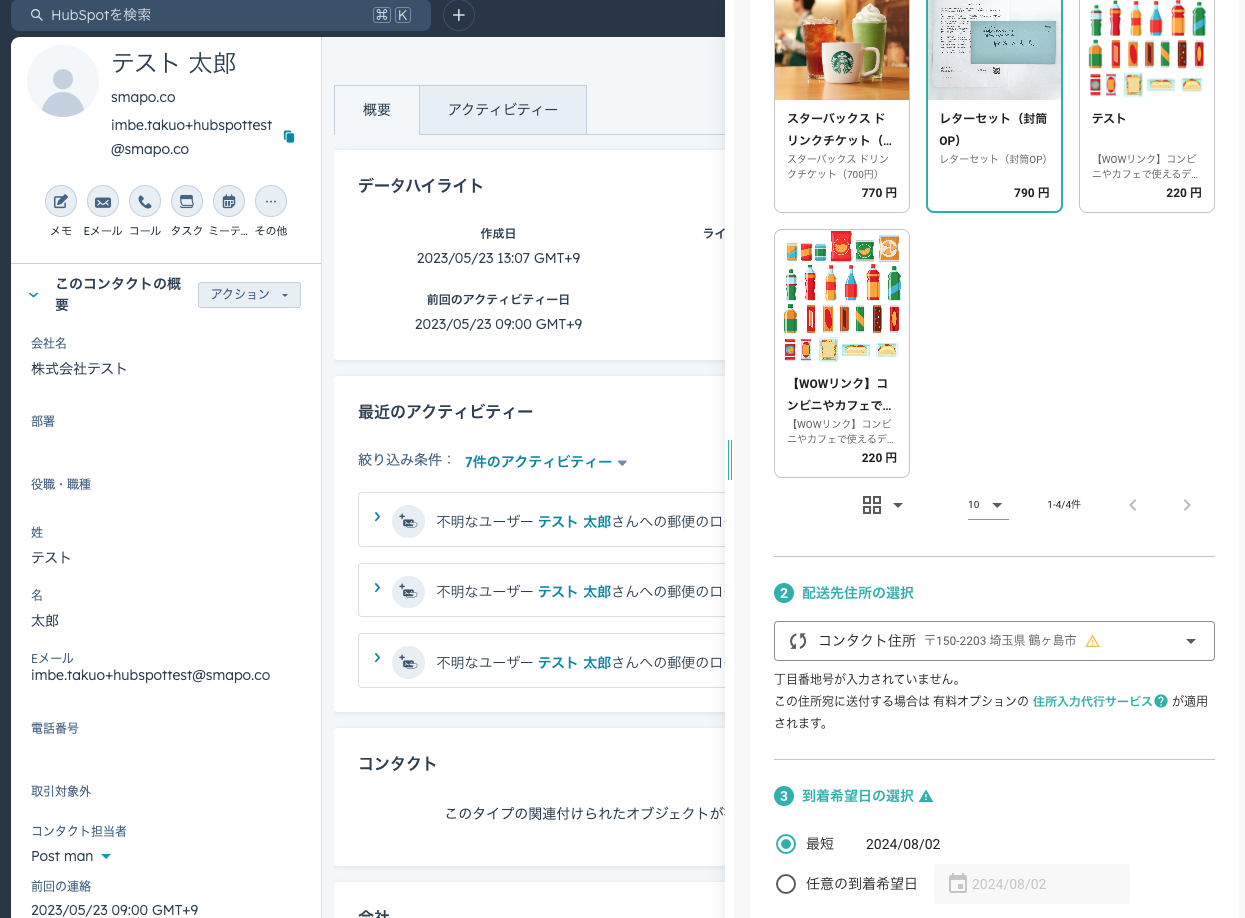
Task: Click the 作成日 value 2023/05/23 13:07 GMT+9
Action: 498,258
